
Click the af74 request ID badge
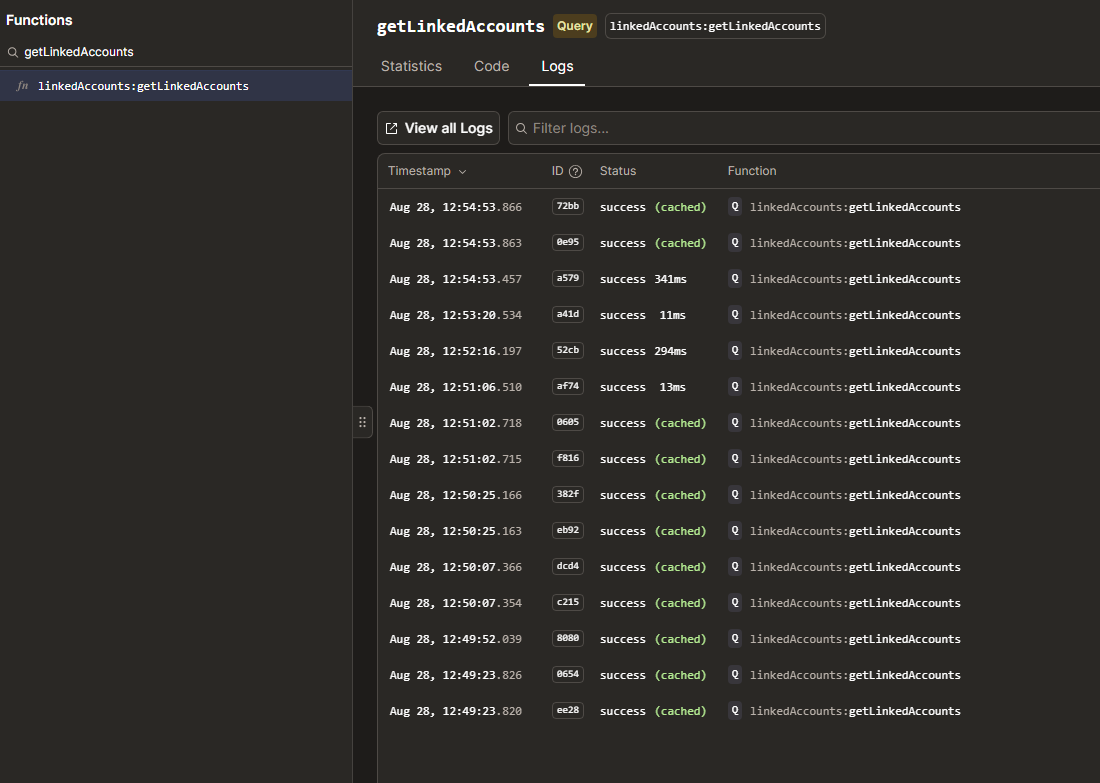pos(568,387)
